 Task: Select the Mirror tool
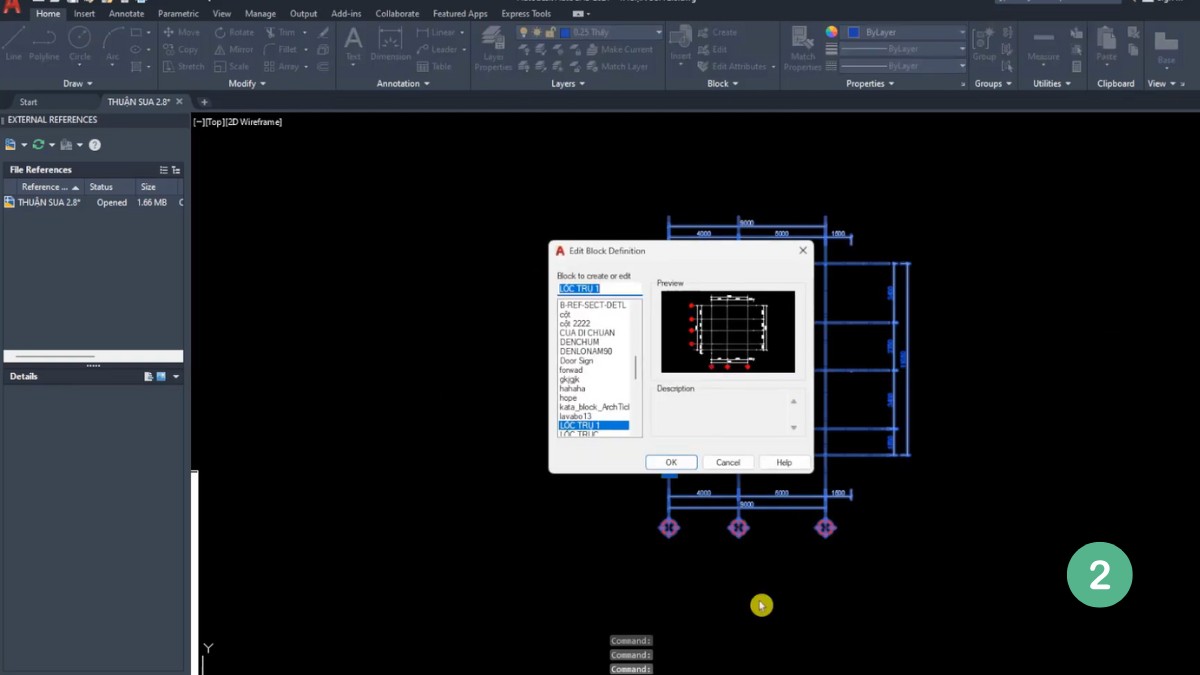point(234,49)
